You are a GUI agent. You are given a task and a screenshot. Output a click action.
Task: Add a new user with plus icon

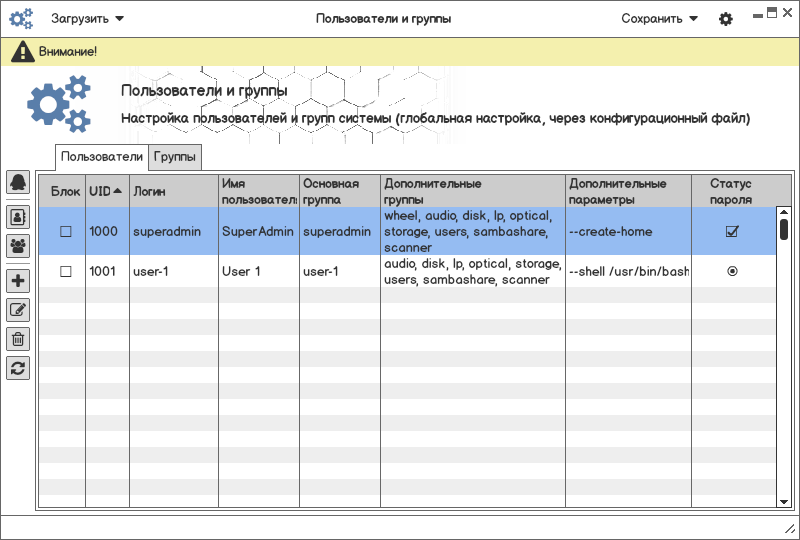(x=18, y=281)
